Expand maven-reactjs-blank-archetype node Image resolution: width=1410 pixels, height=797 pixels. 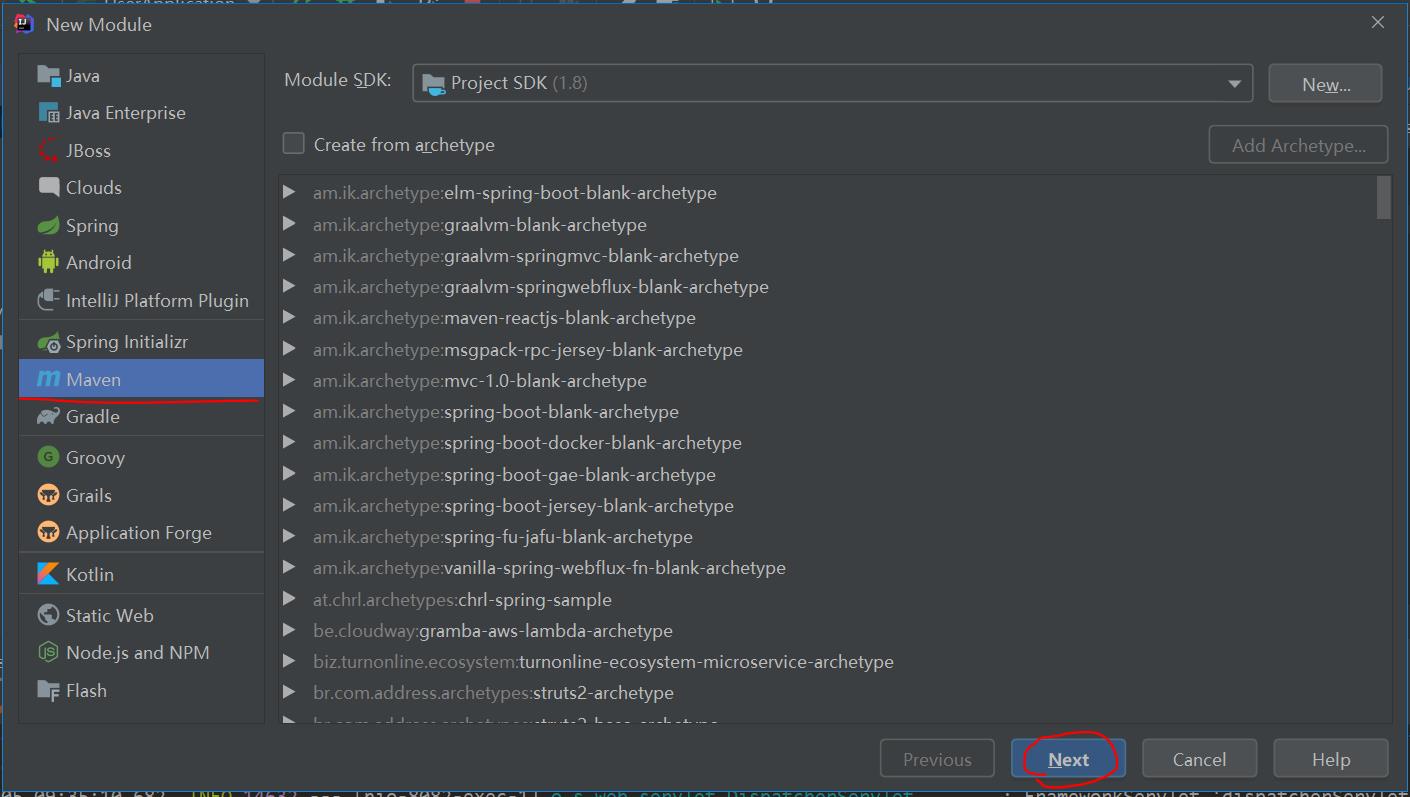point(289,317)
